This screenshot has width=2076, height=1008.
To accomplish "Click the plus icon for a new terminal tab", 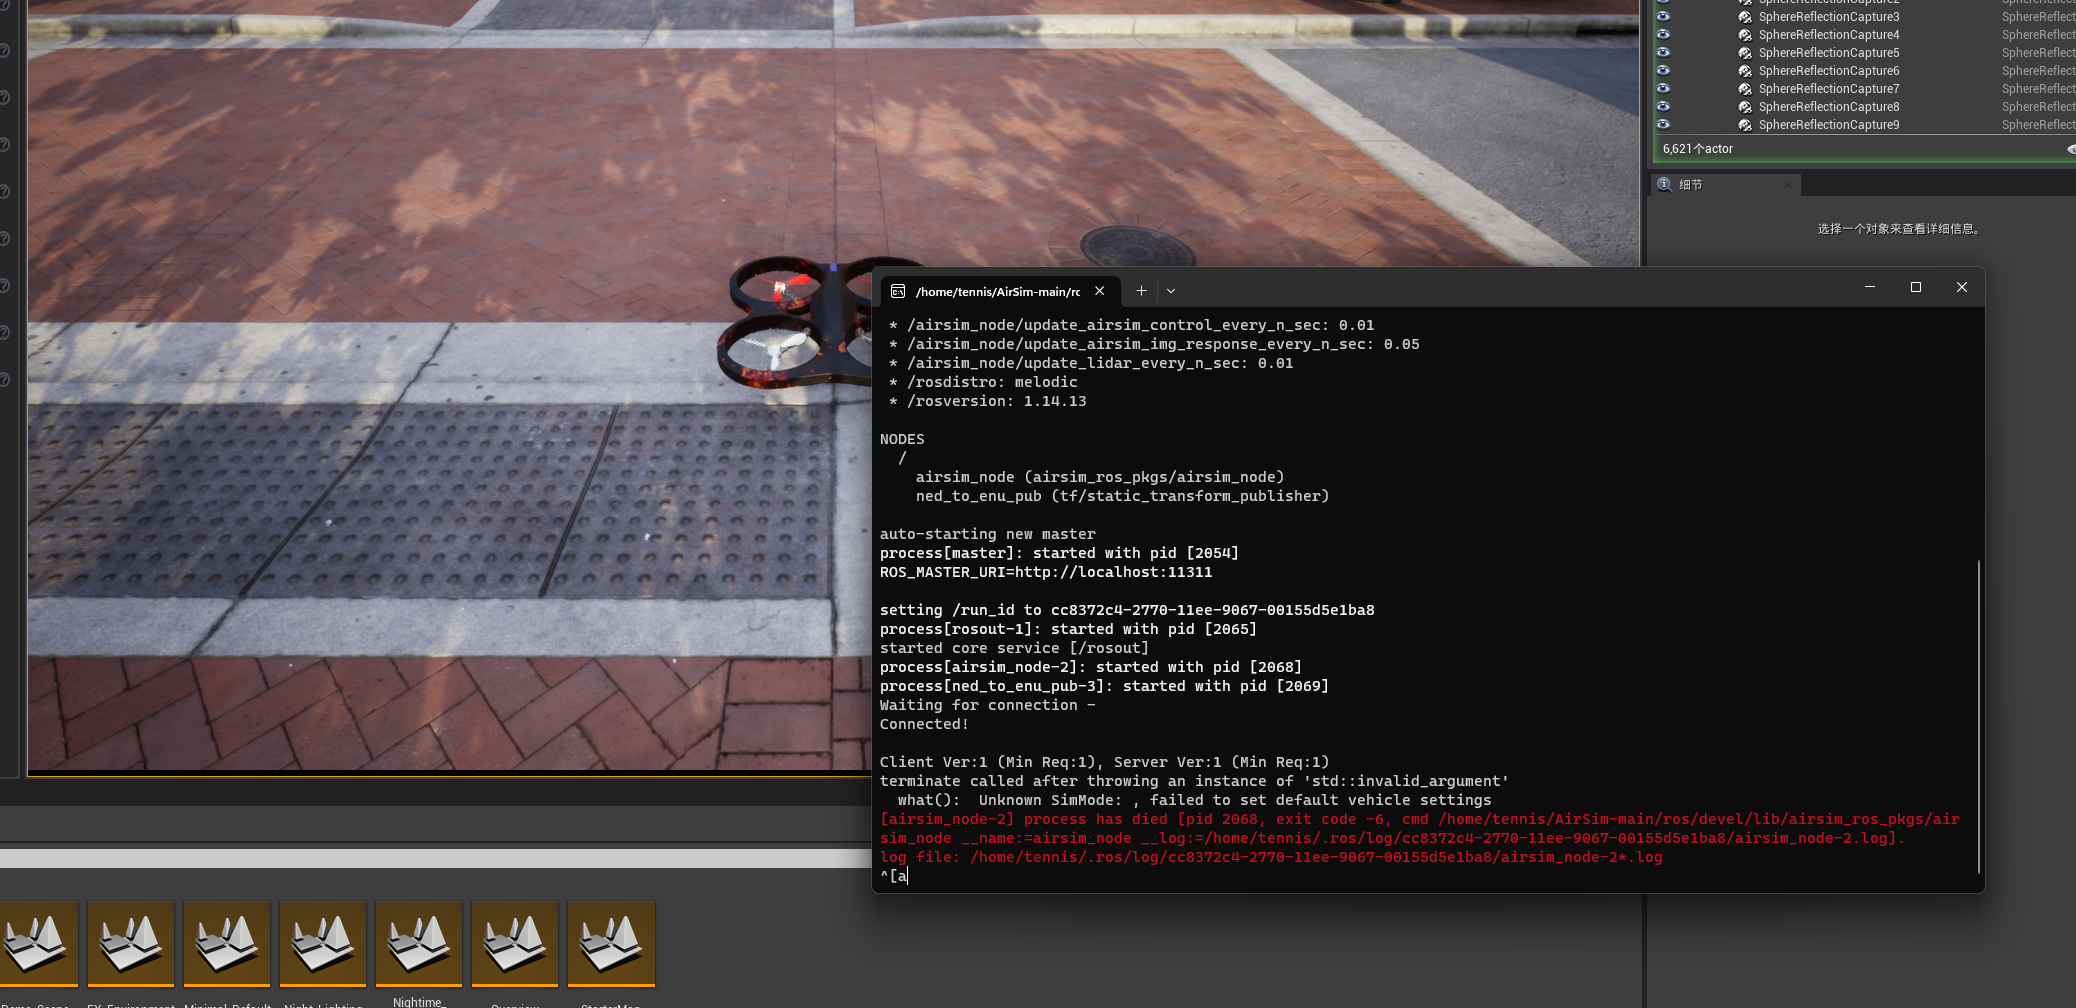I will (x=1141, y=290).
